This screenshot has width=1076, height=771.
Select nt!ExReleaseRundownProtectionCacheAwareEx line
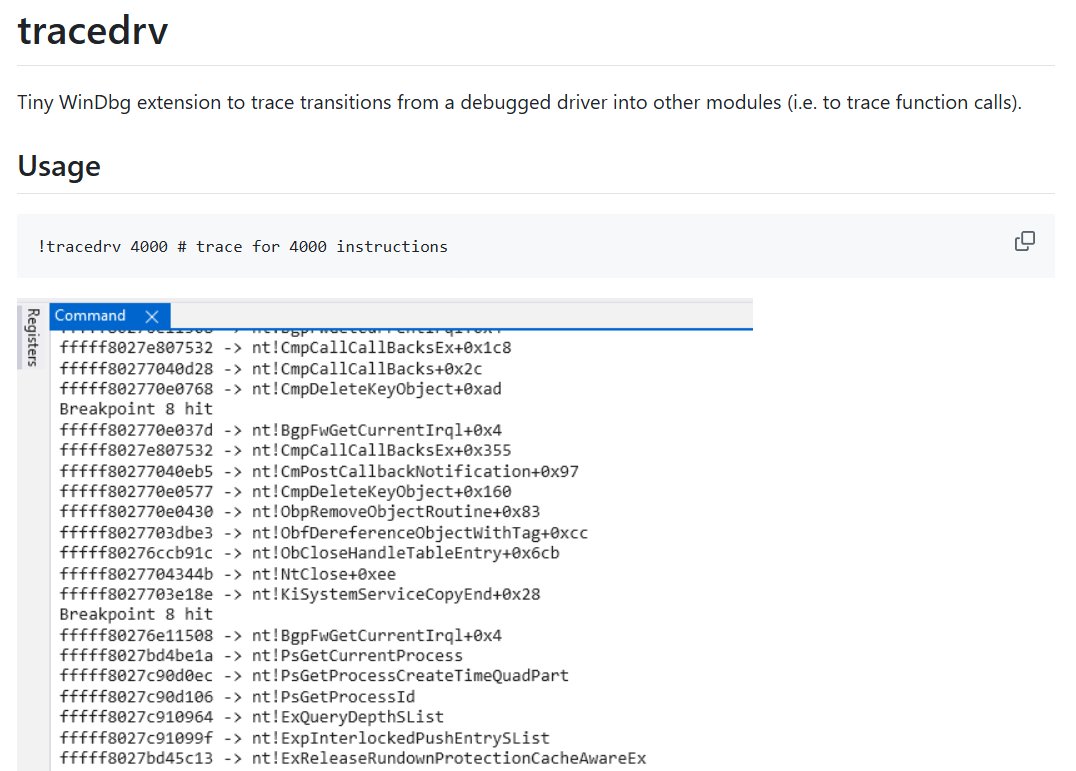pyautogui.click(x=353, y=758)
